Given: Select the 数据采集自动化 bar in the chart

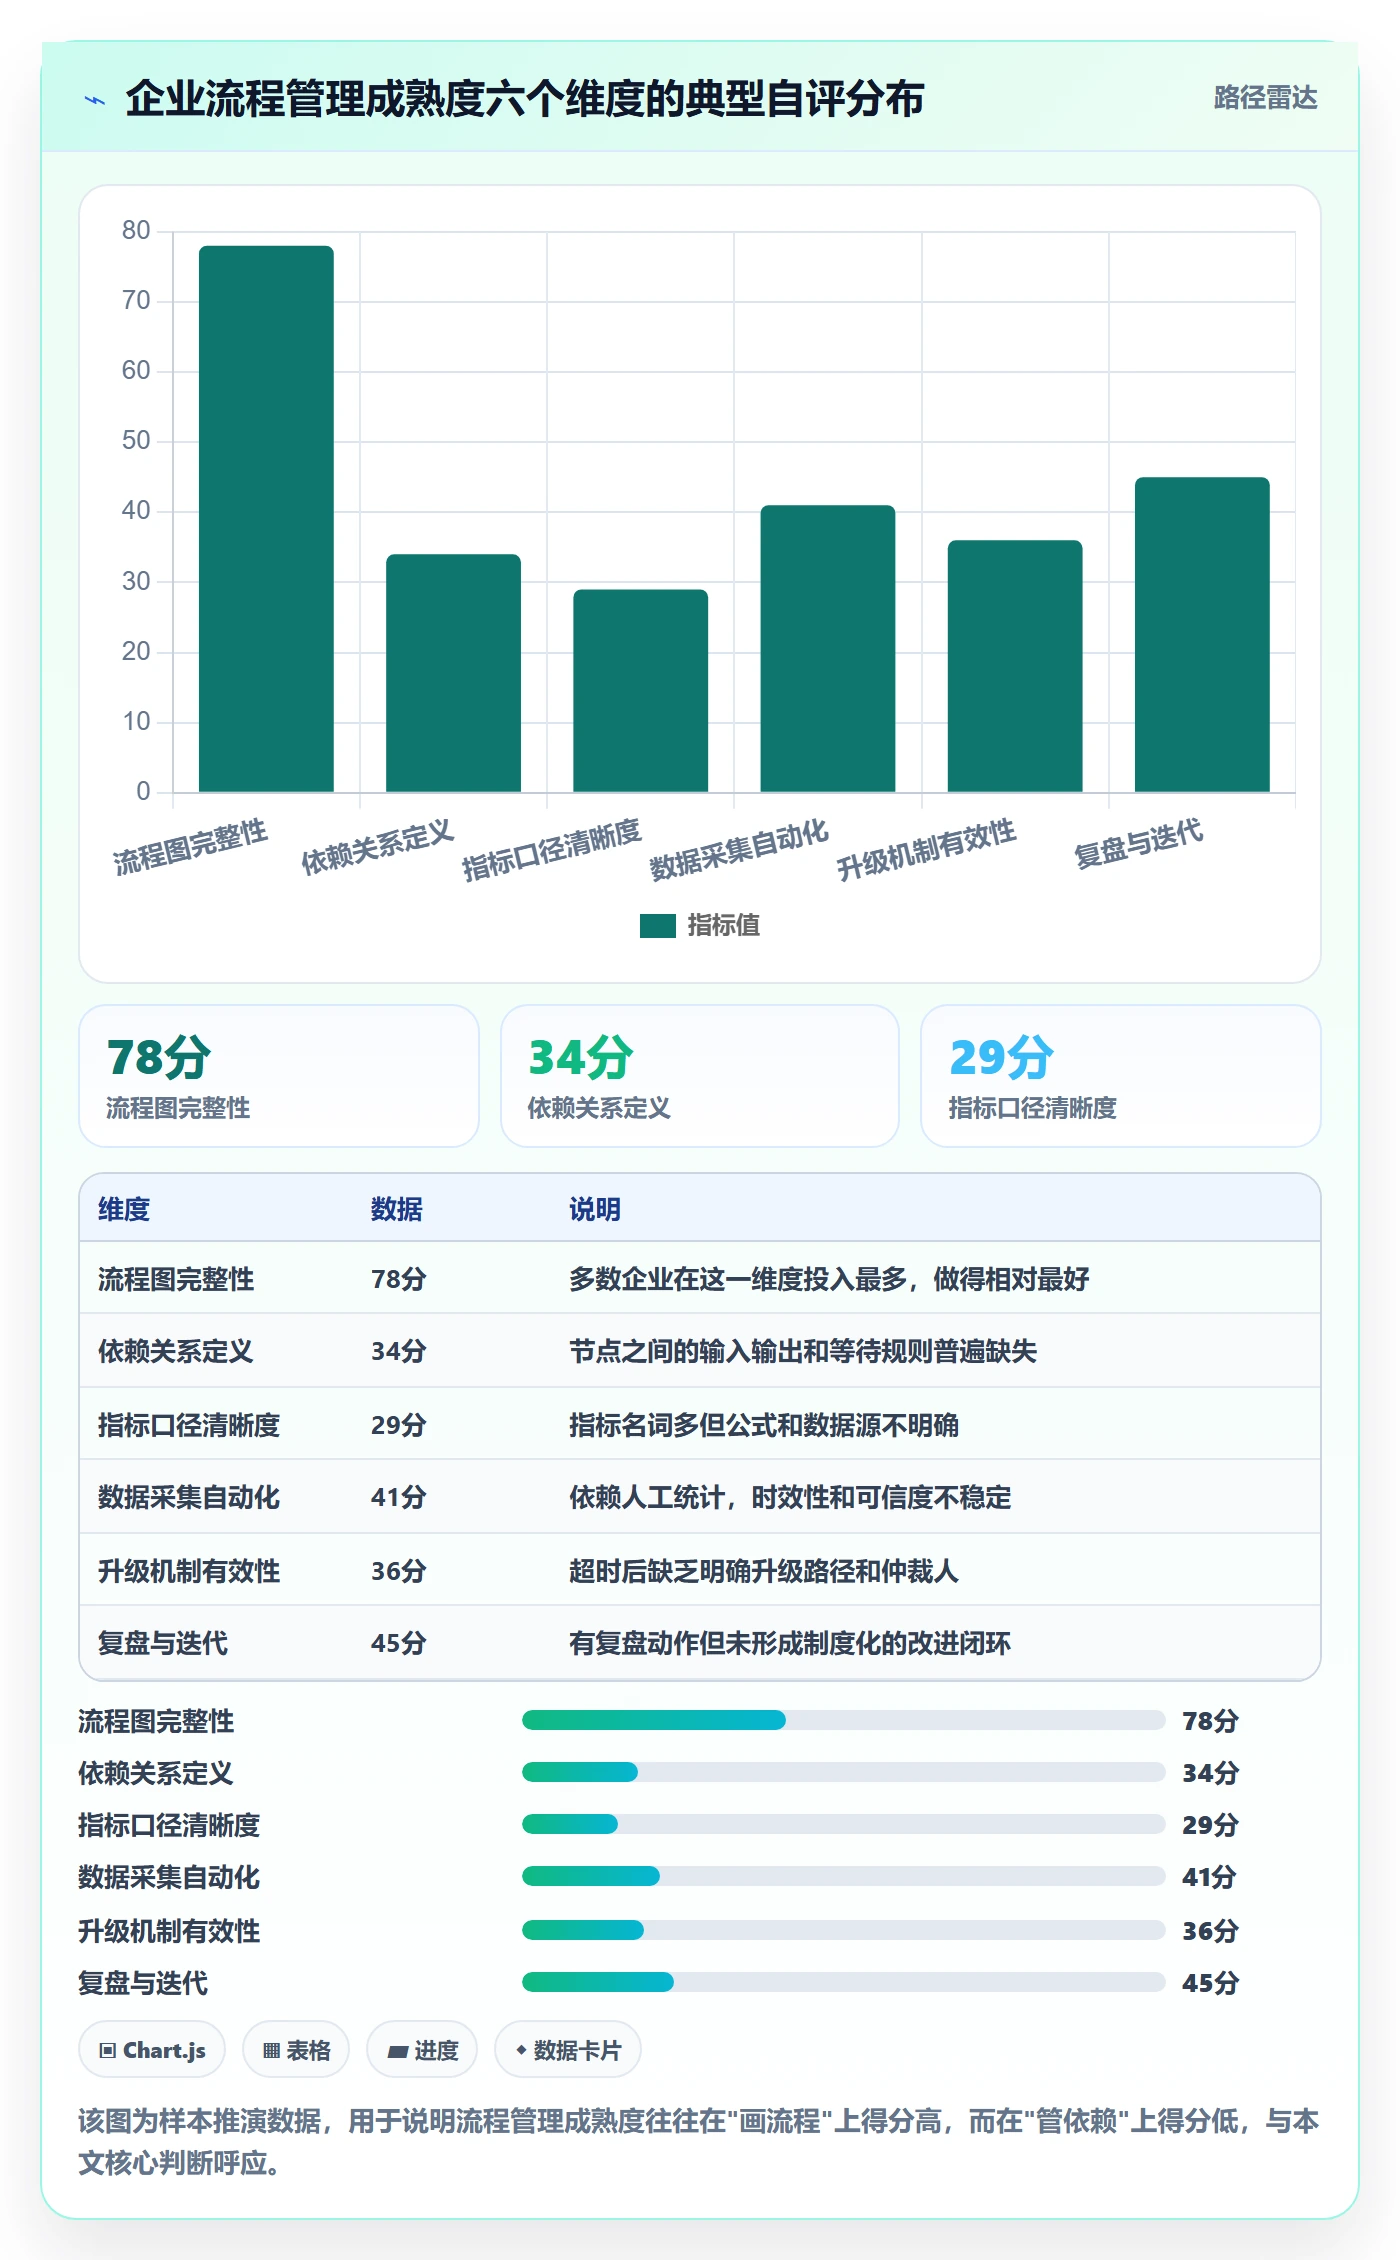Looking at the screenshot, I should 828,649.
